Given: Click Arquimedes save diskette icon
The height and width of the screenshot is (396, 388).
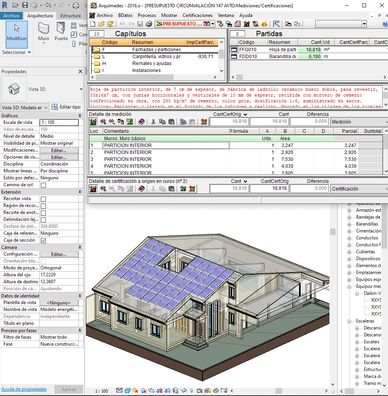Looking at the screenshot, I should click(x=140, y=24).
